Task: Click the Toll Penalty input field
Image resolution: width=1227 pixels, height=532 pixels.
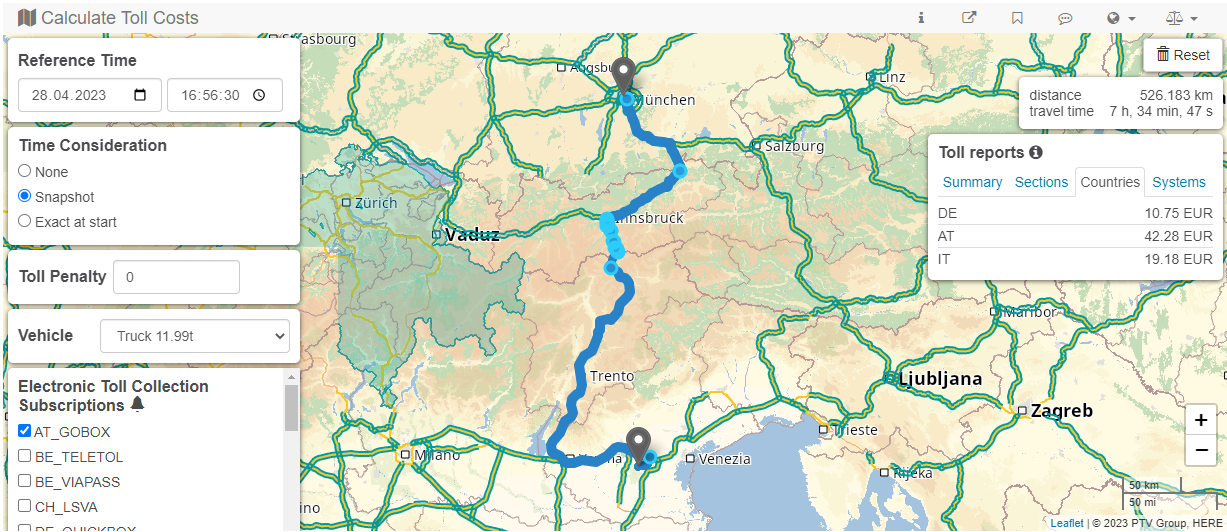Action: point(177,277)
